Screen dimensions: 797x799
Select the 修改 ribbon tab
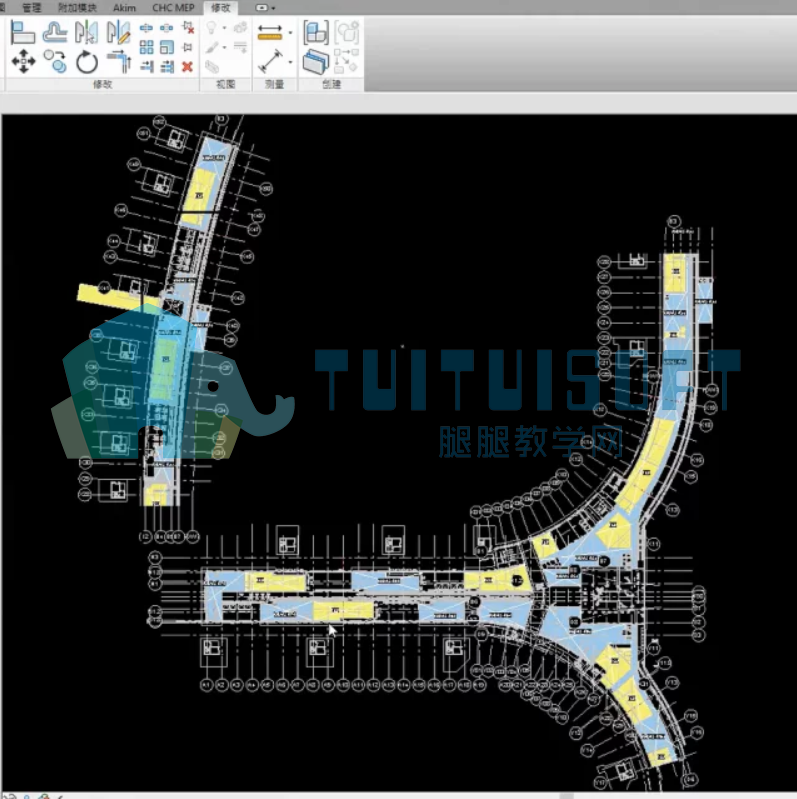point(221,8)
